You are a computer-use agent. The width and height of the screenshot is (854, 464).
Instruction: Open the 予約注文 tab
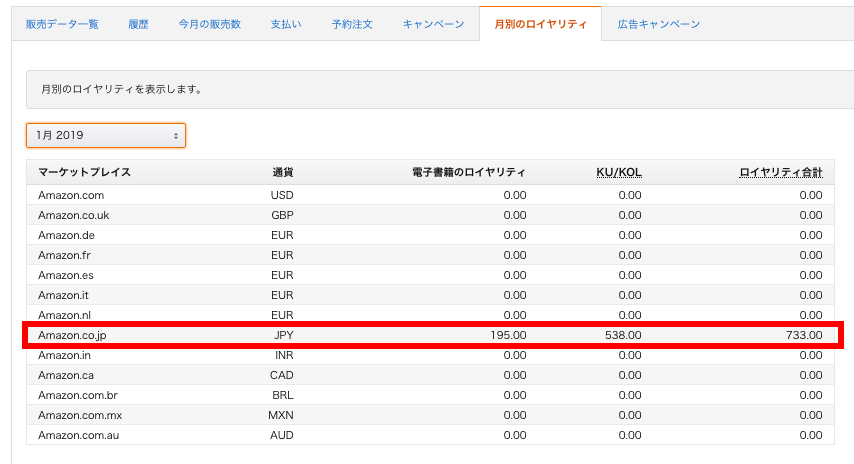(x=352, y=25)
